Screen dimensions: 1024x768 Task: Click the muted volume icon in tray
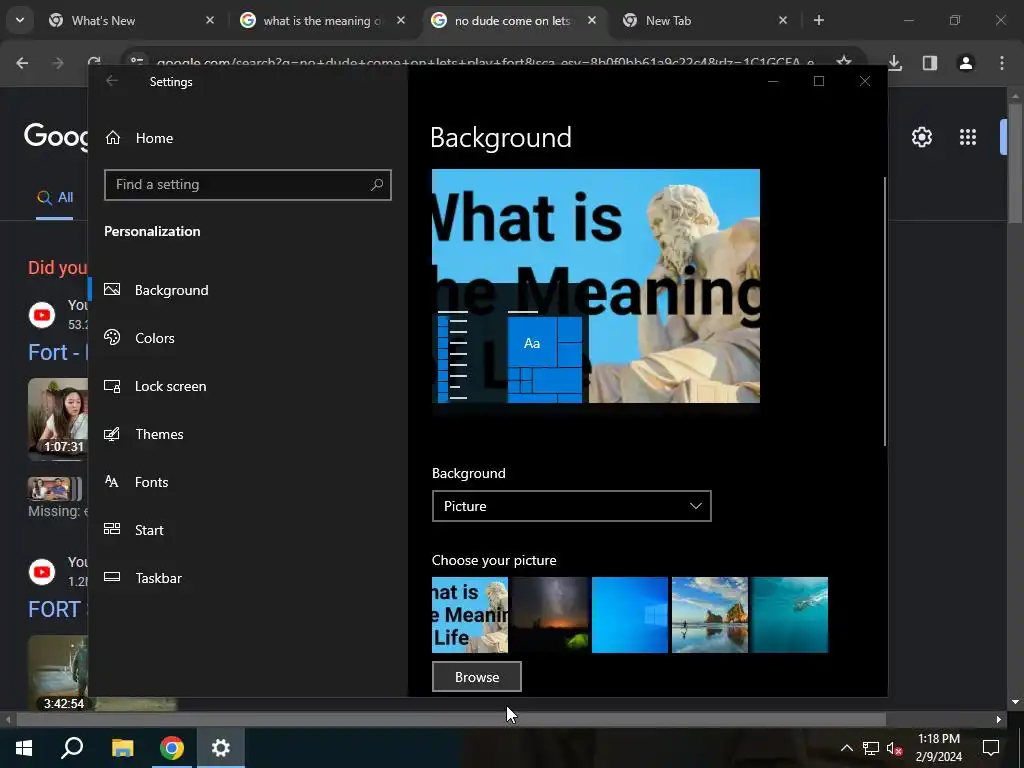pos(895,748)
